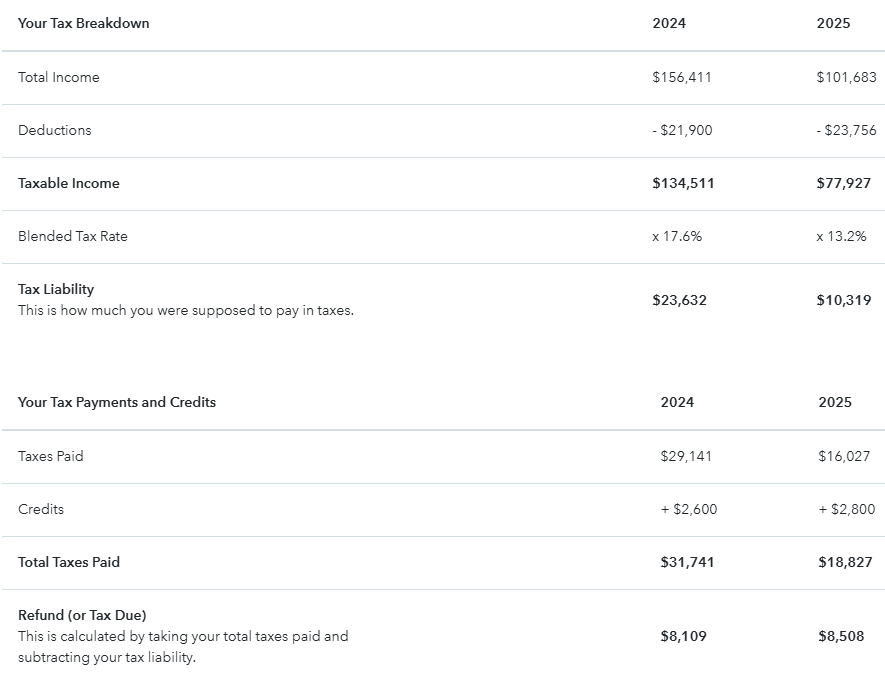
Task: Click the Your Tax Payments and Credits heading
Action: pyautogui.click(x=117, y=402)
